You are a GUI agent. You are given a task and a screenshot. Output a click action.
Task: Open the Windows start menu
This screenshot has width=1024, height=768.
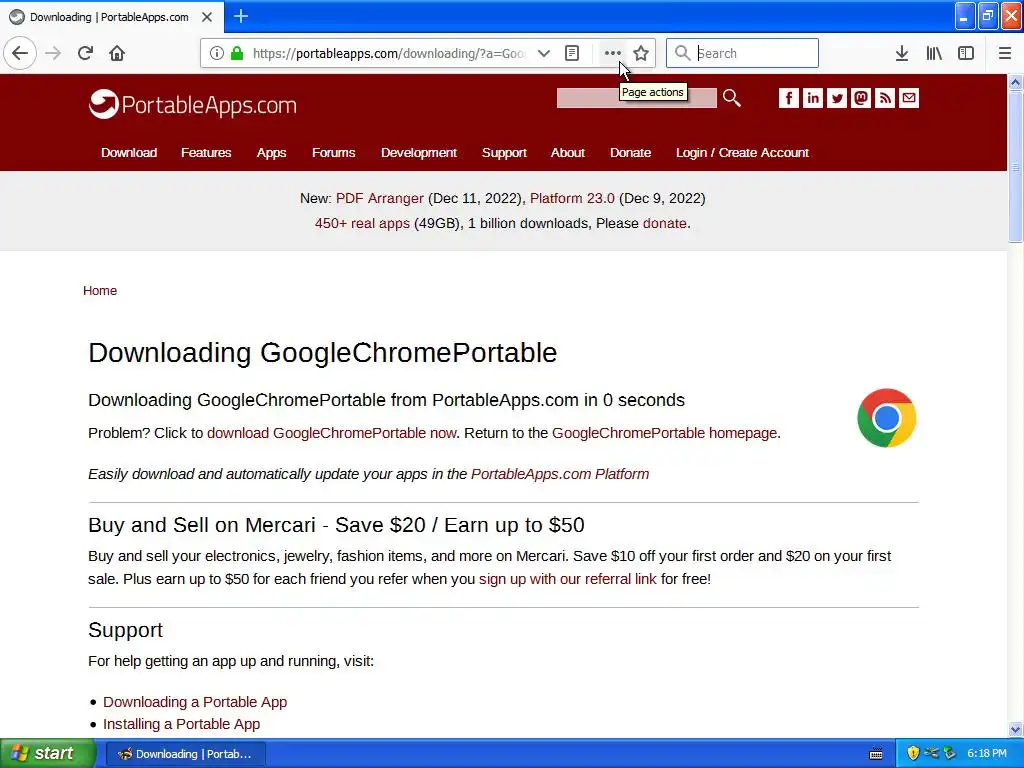click(47, 754)
